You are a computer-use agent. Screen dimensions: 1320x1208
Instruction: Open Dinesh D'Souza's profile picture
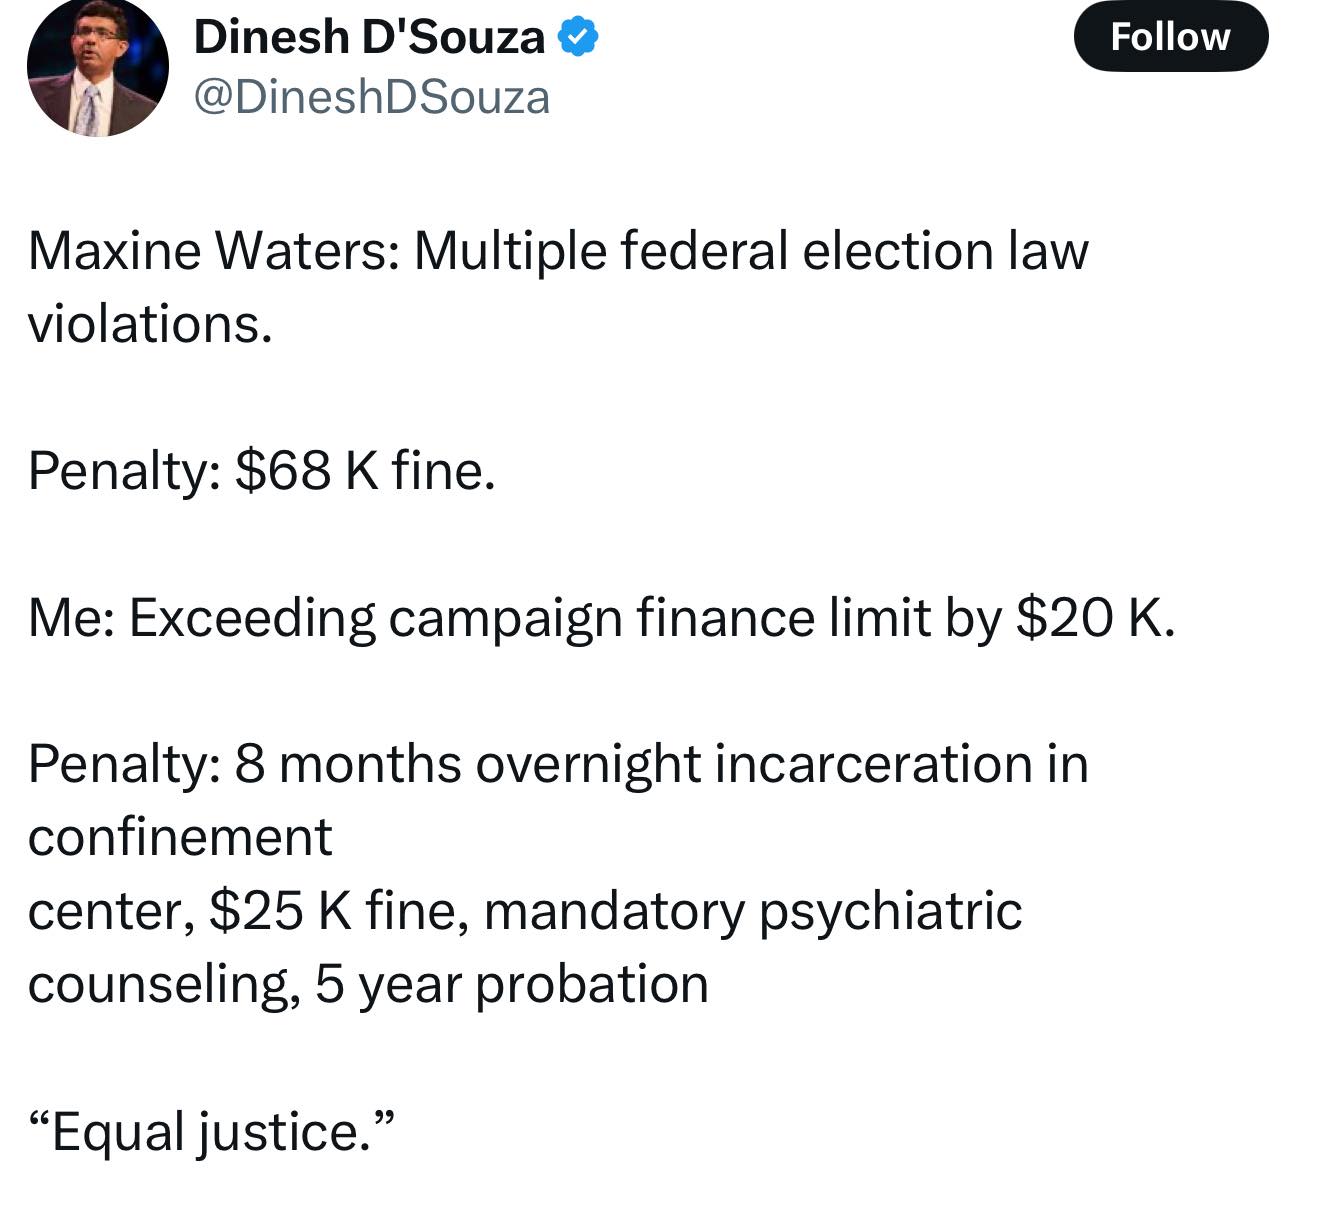pos(97,67)
